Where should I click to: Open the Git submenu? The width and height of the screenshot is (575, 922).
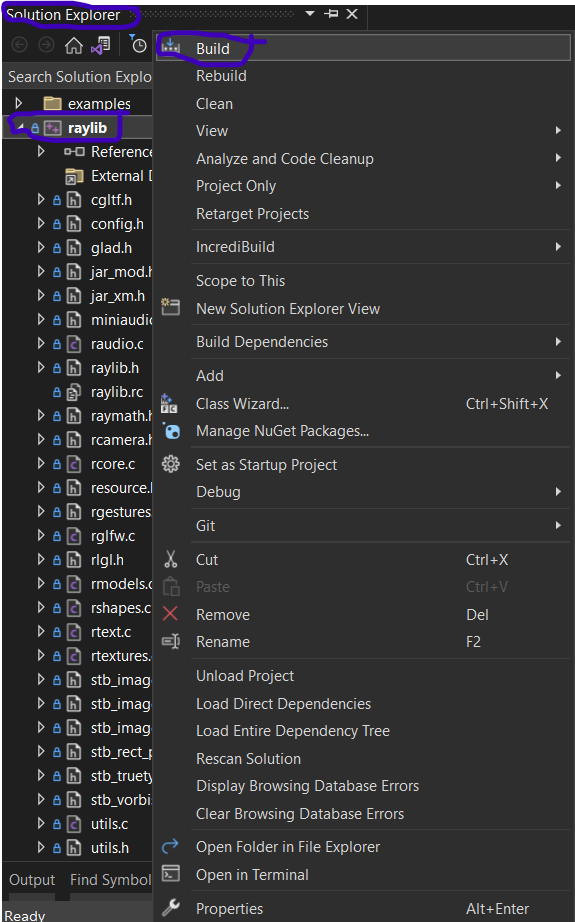pos(363,526)
